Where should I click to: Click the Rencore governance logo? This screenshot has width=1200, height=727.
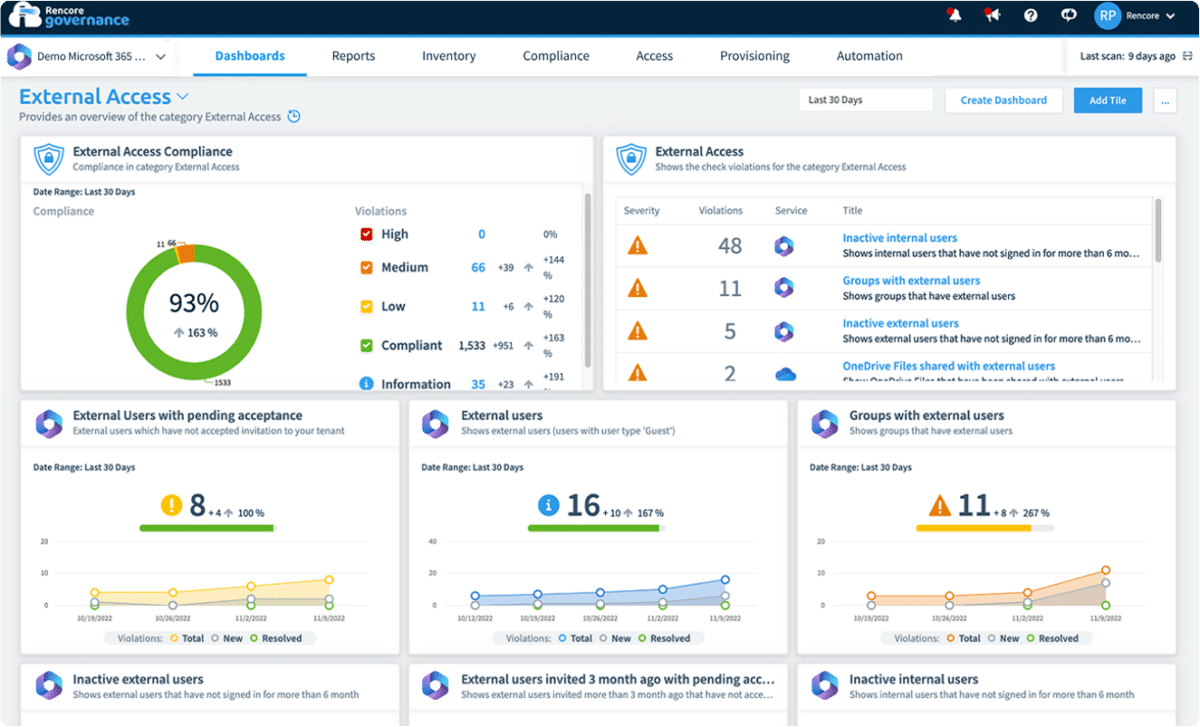pos(67,15)
